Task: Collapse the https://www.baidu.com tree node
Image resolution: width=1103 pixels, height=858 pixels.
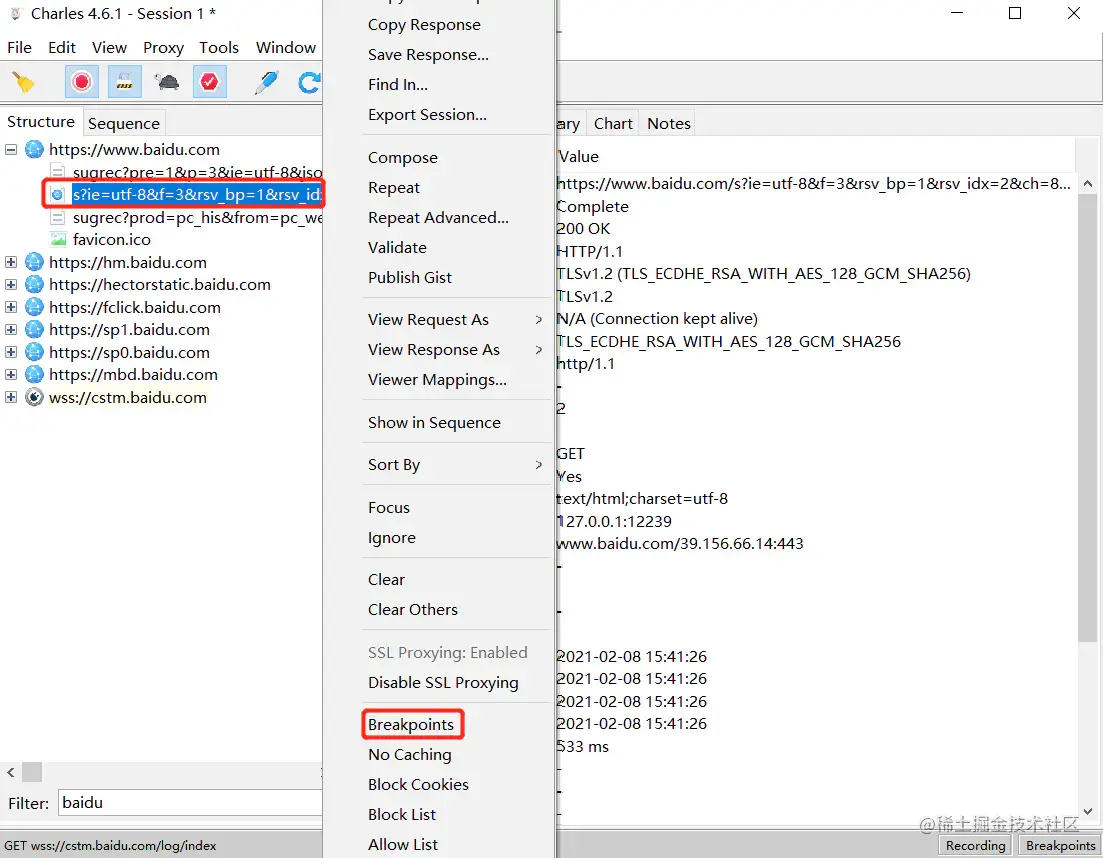Action: (x=11, y=149)
